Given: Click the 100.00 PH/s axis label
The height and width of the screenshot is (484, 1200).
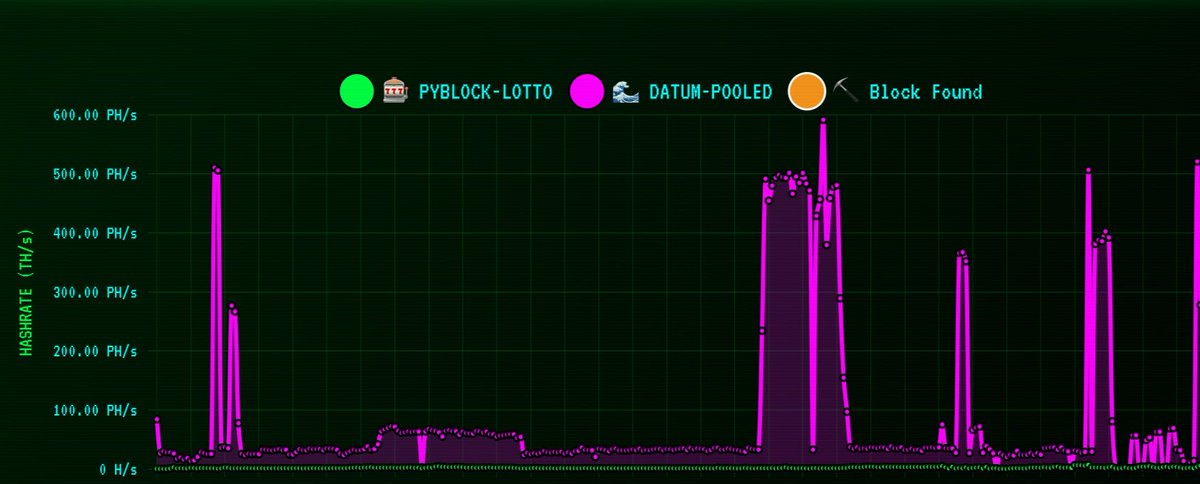Looking at the screenshot, I should coord(97,410).
